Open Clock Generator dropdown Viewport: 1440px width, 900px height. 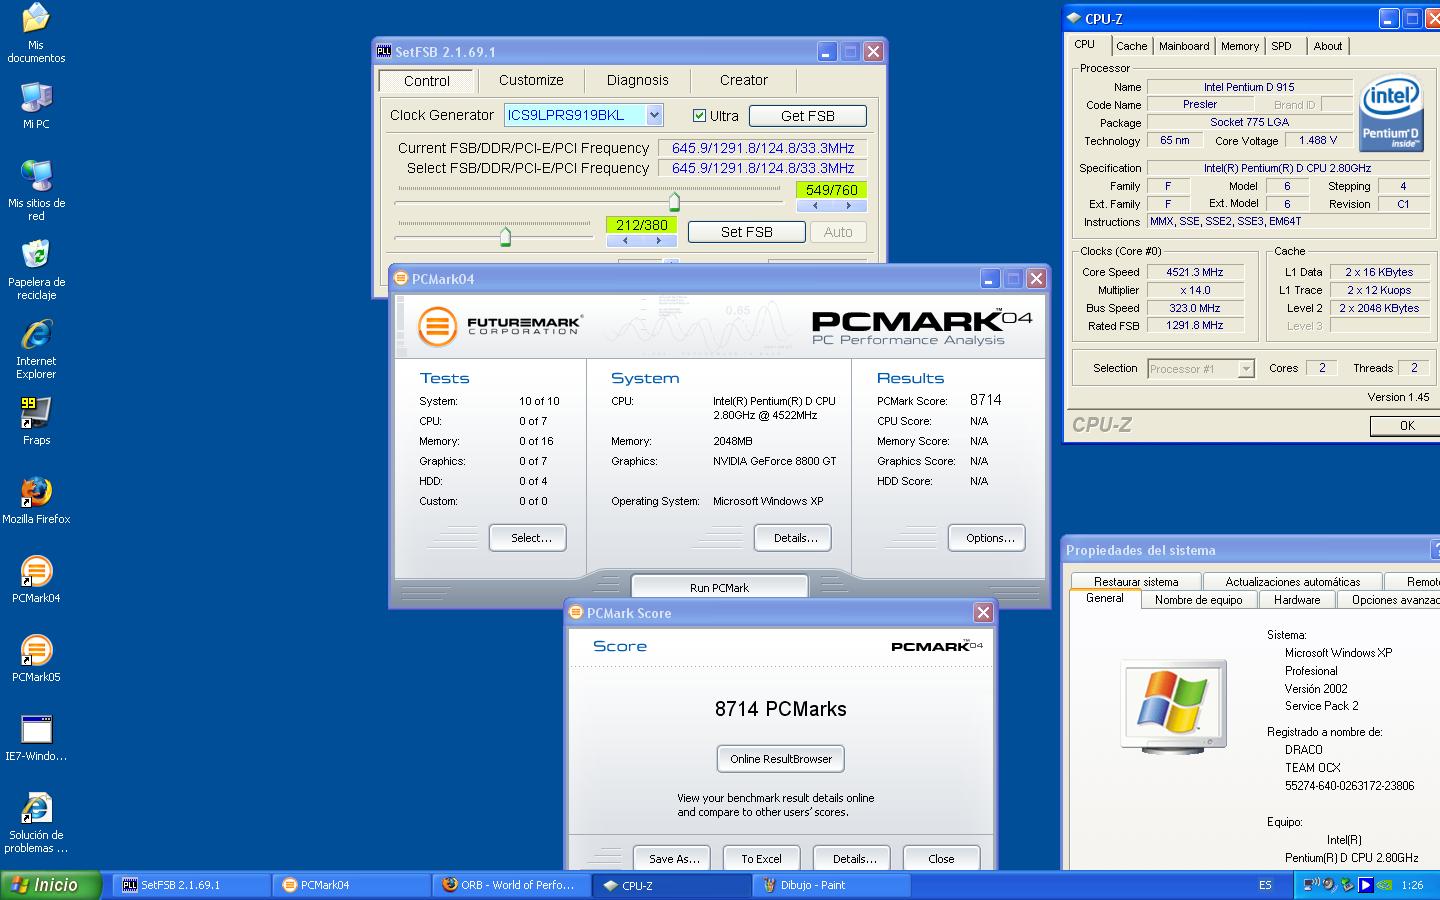(654, 115)
